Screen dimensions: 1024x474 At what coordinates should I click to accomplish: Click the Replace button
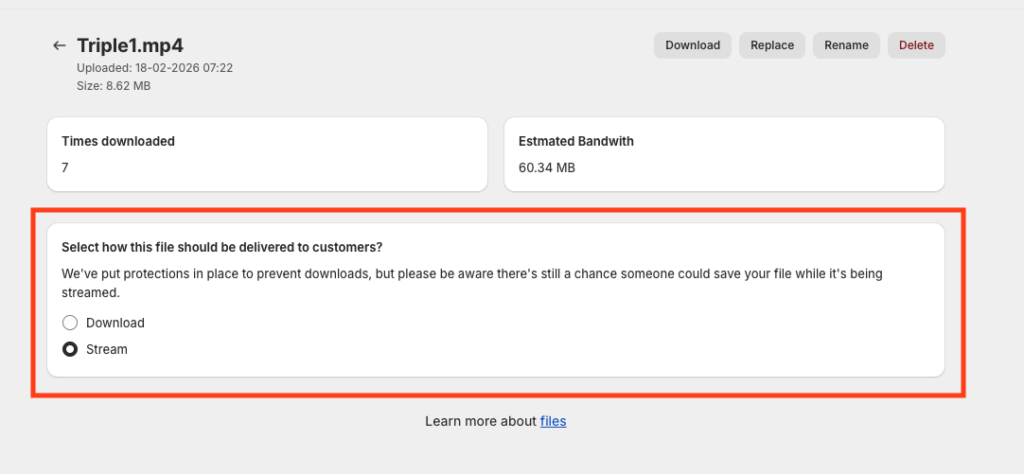[772, 45]
